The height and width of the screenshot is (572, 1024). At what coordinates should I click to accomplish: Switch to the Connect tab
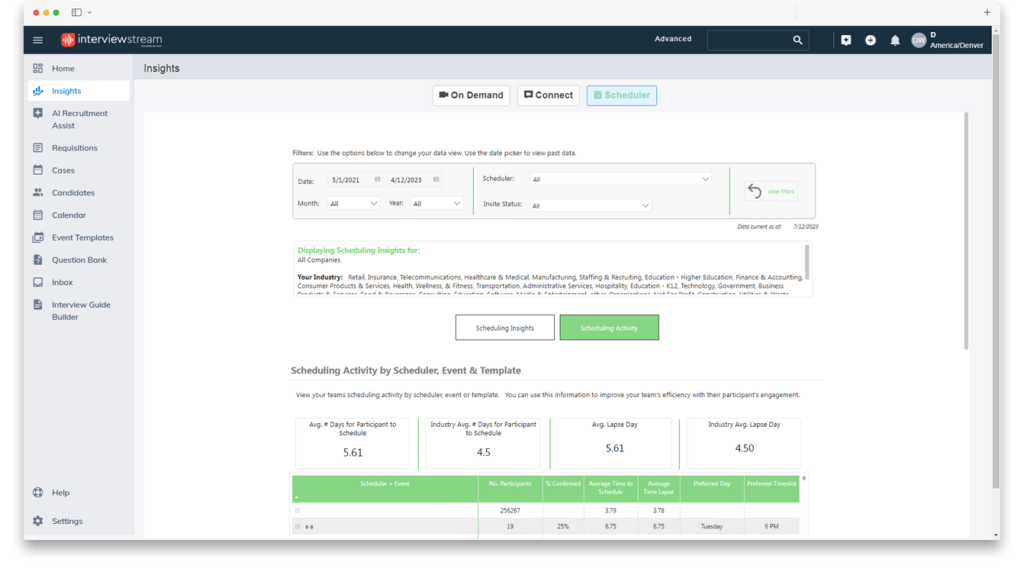point(549,95)
